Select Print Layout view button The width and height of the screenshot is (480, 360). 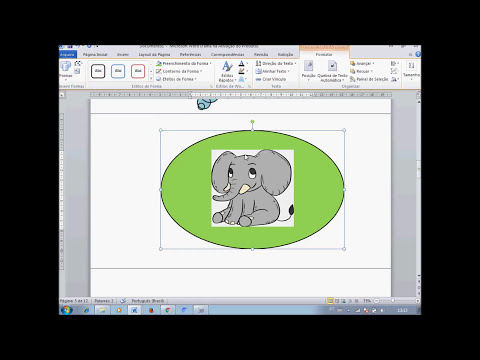pyautogui.click(x=330, y=301)
